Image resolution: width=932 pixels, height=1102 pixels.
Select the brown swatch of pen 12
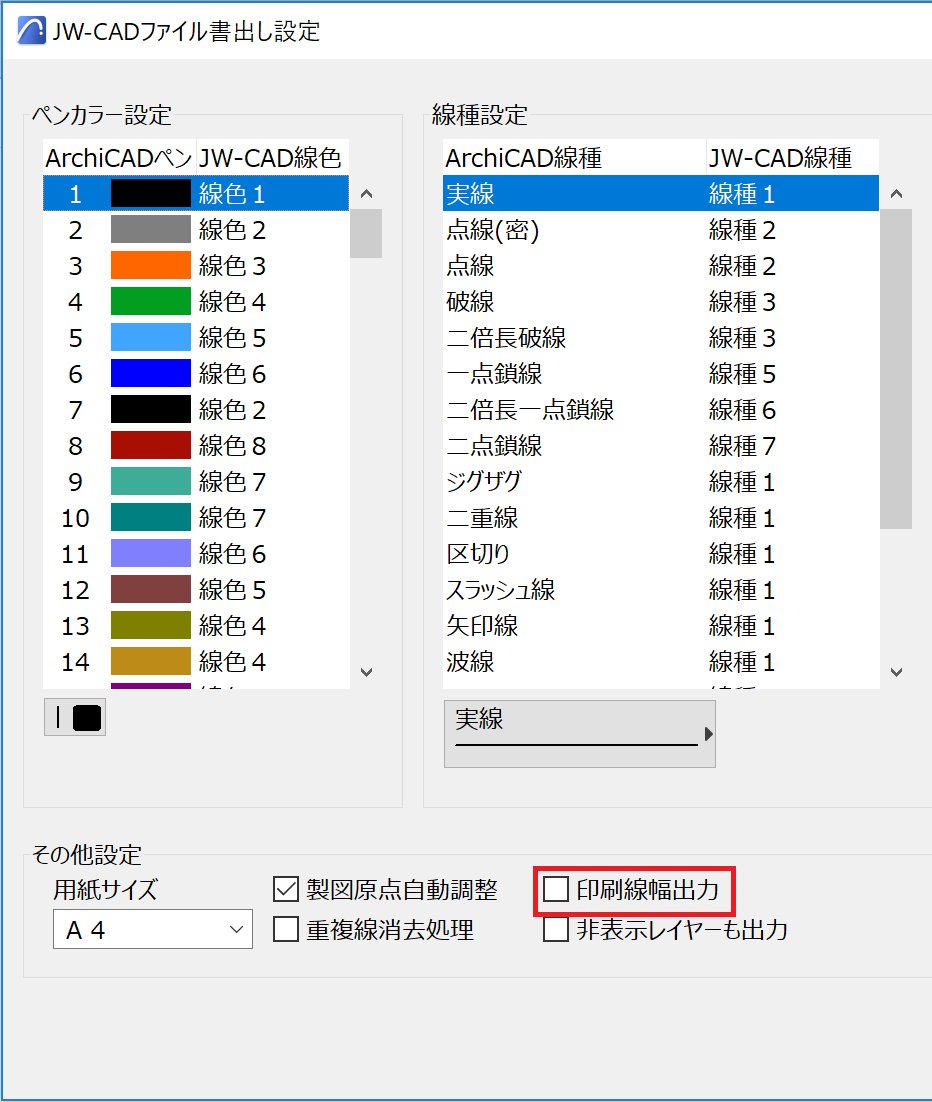coord(150,590)
